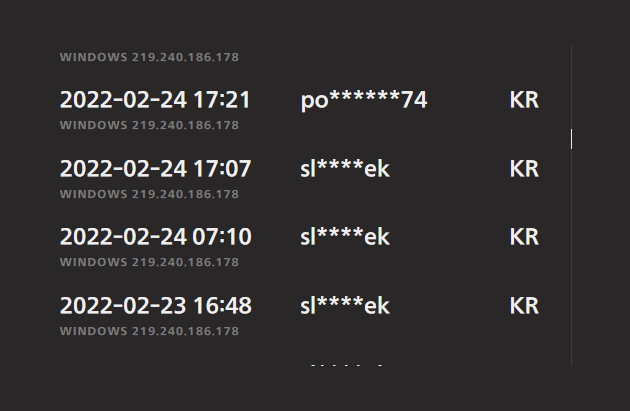630x411 pixels.
Task: Click the WINDOWS IP line under the 17:21 entry
Action: (149, 125)
